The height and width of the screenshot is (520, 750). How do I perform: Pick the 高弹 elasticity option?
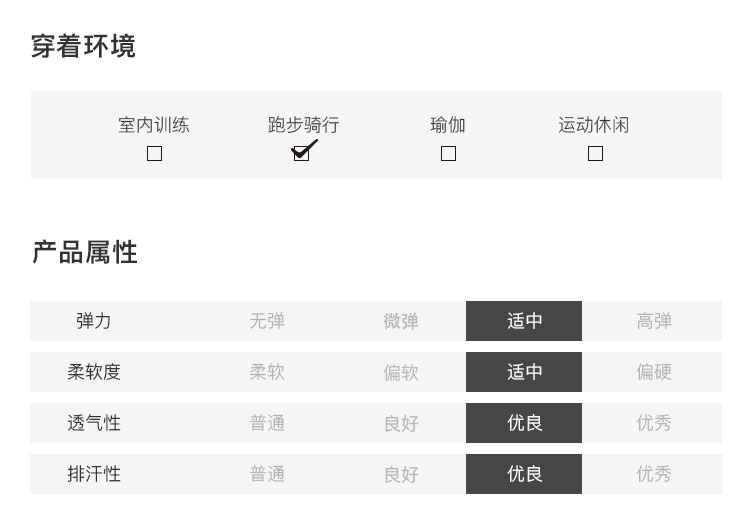click(x=654, y=321)
